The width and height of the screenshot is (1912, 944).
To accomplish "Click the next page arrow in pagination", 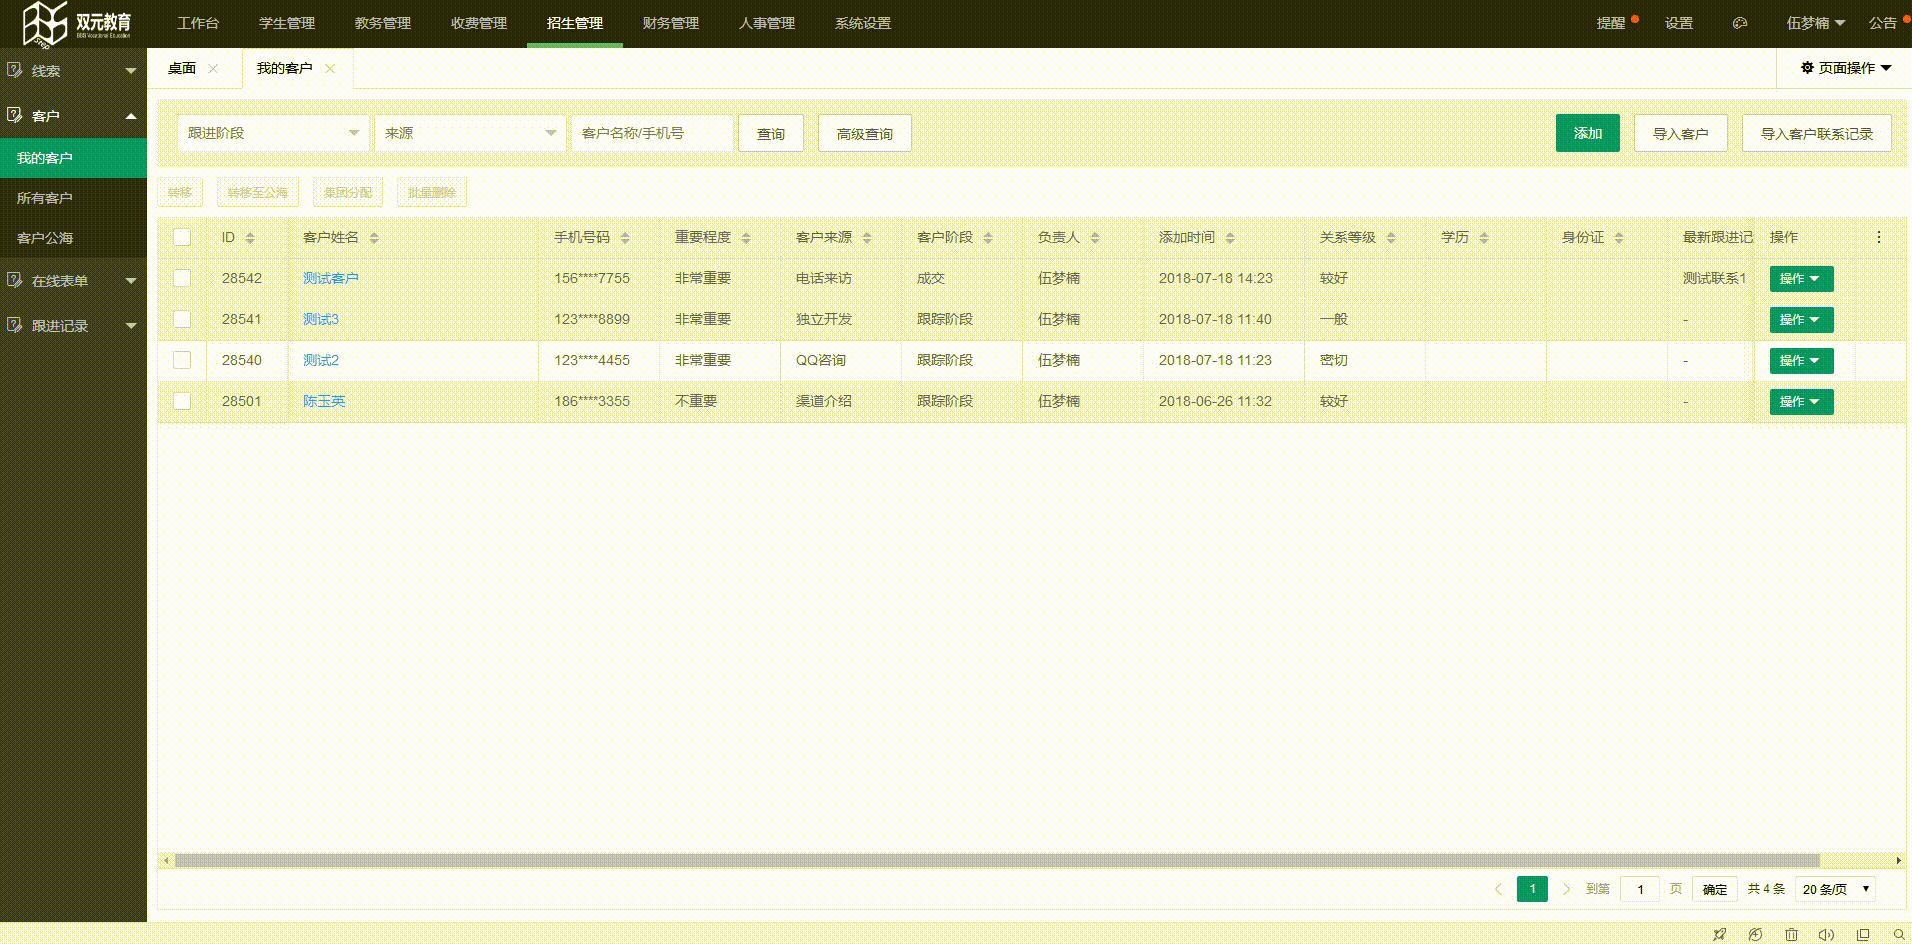I will coord(1566,889).
